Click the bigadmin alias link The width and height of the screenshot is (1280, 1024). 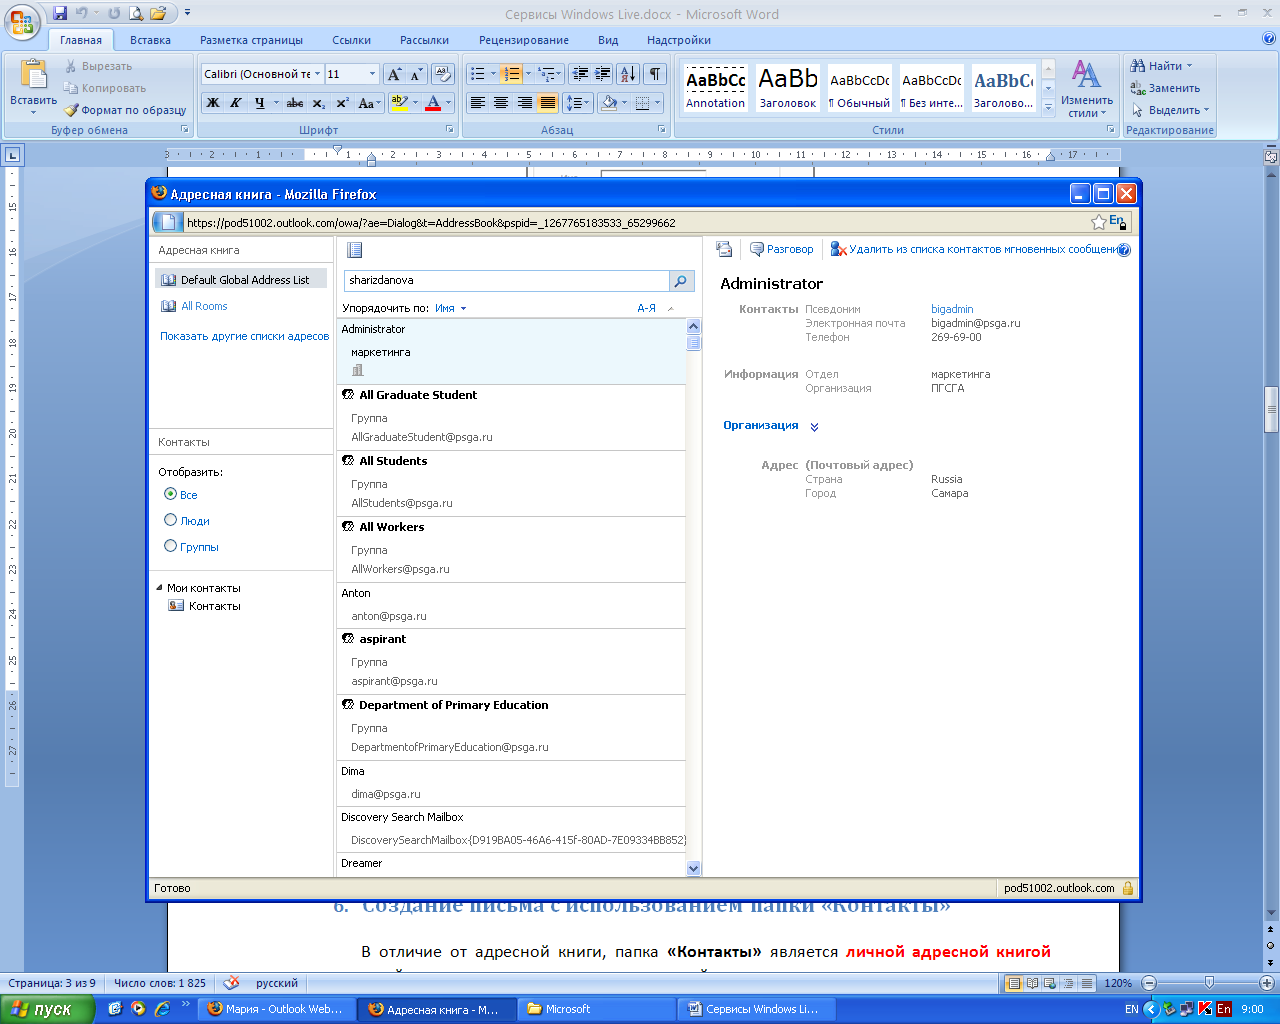(952, 309)
